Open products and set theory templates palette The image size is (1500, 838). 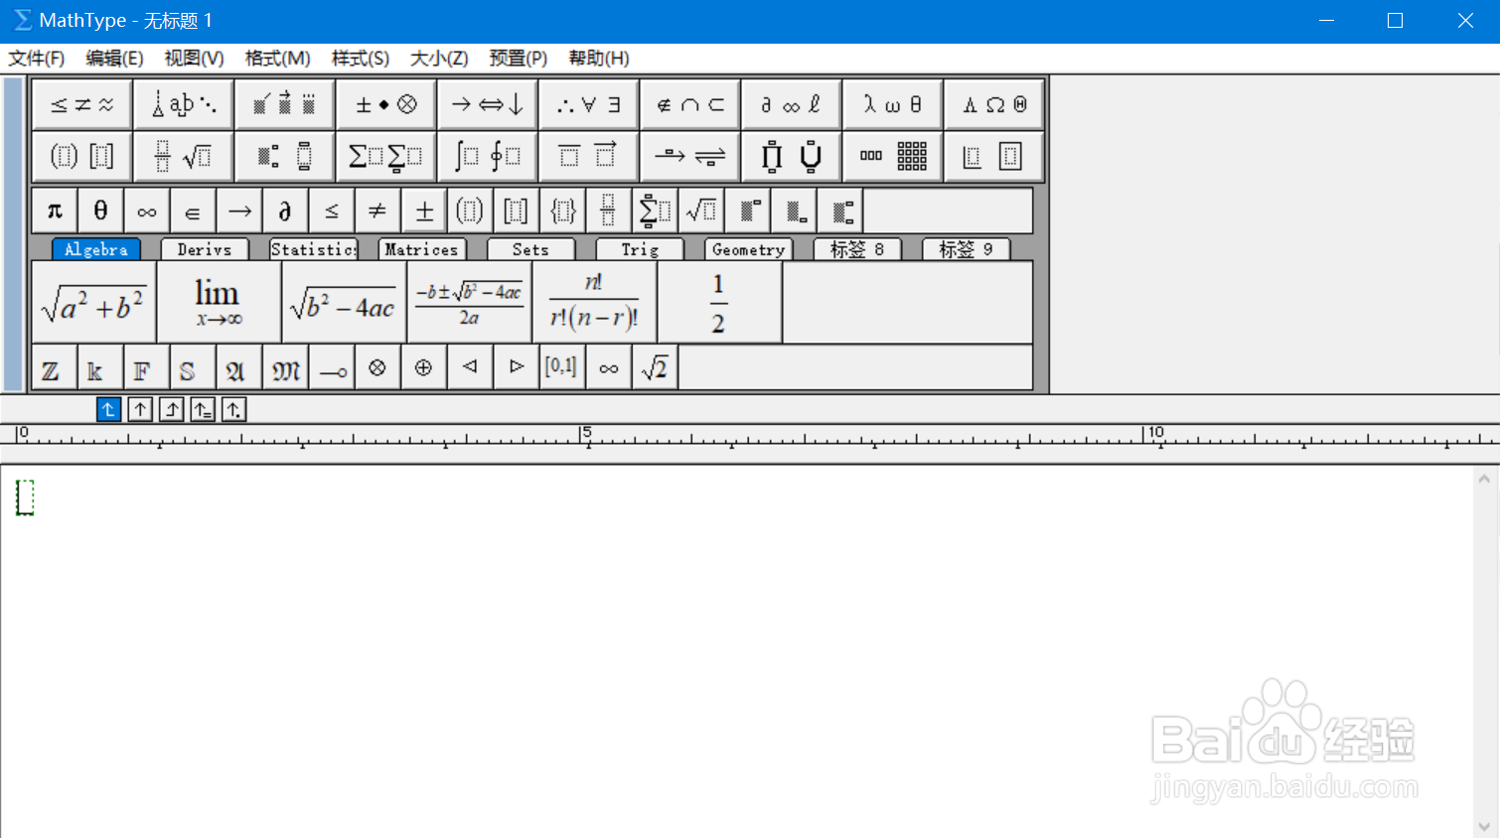pyautogui.click(x=791, y=156)
